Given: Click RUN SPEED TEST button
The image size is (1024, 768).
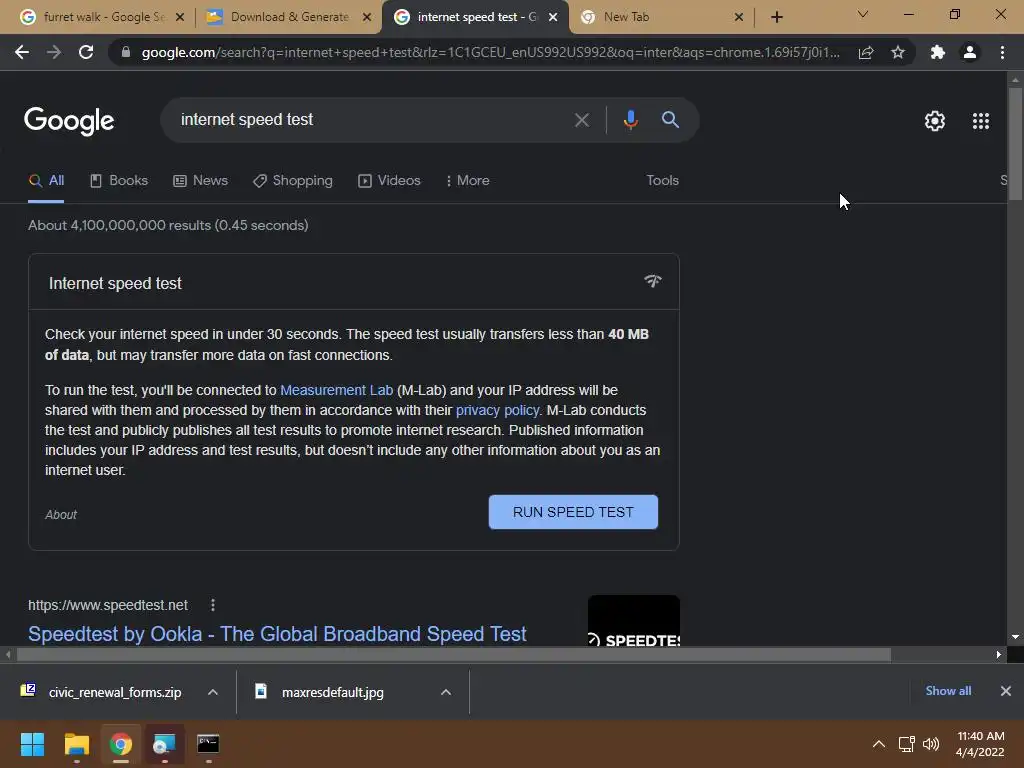Looking at the screenshot, I should point(573,512).
